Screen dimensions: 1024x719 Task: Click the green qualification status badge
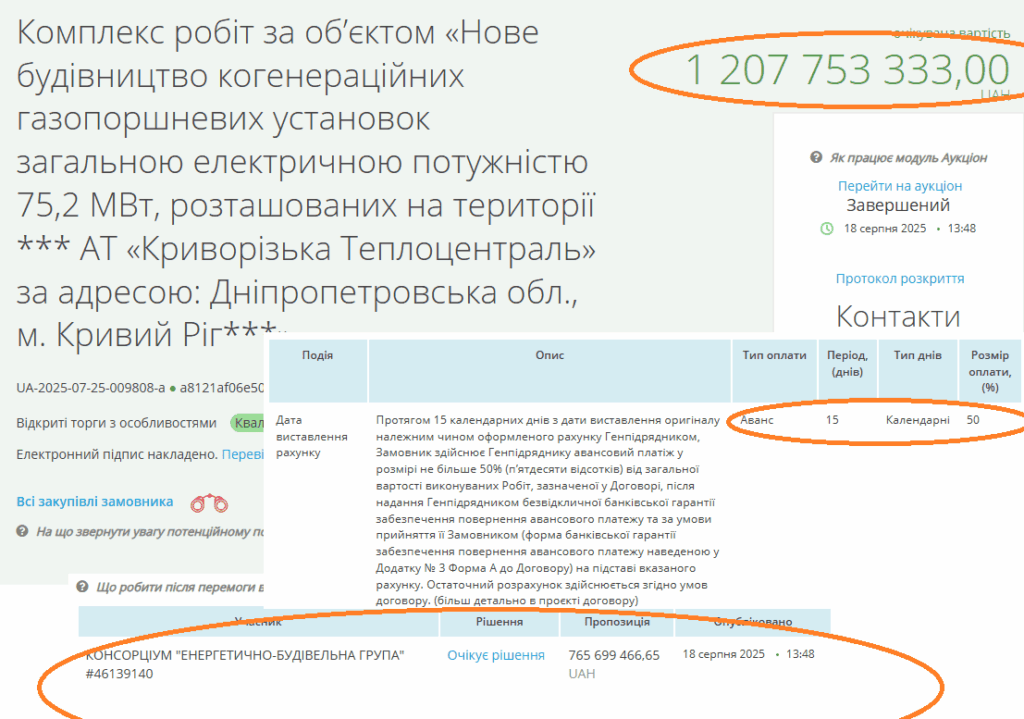point(248,422)
